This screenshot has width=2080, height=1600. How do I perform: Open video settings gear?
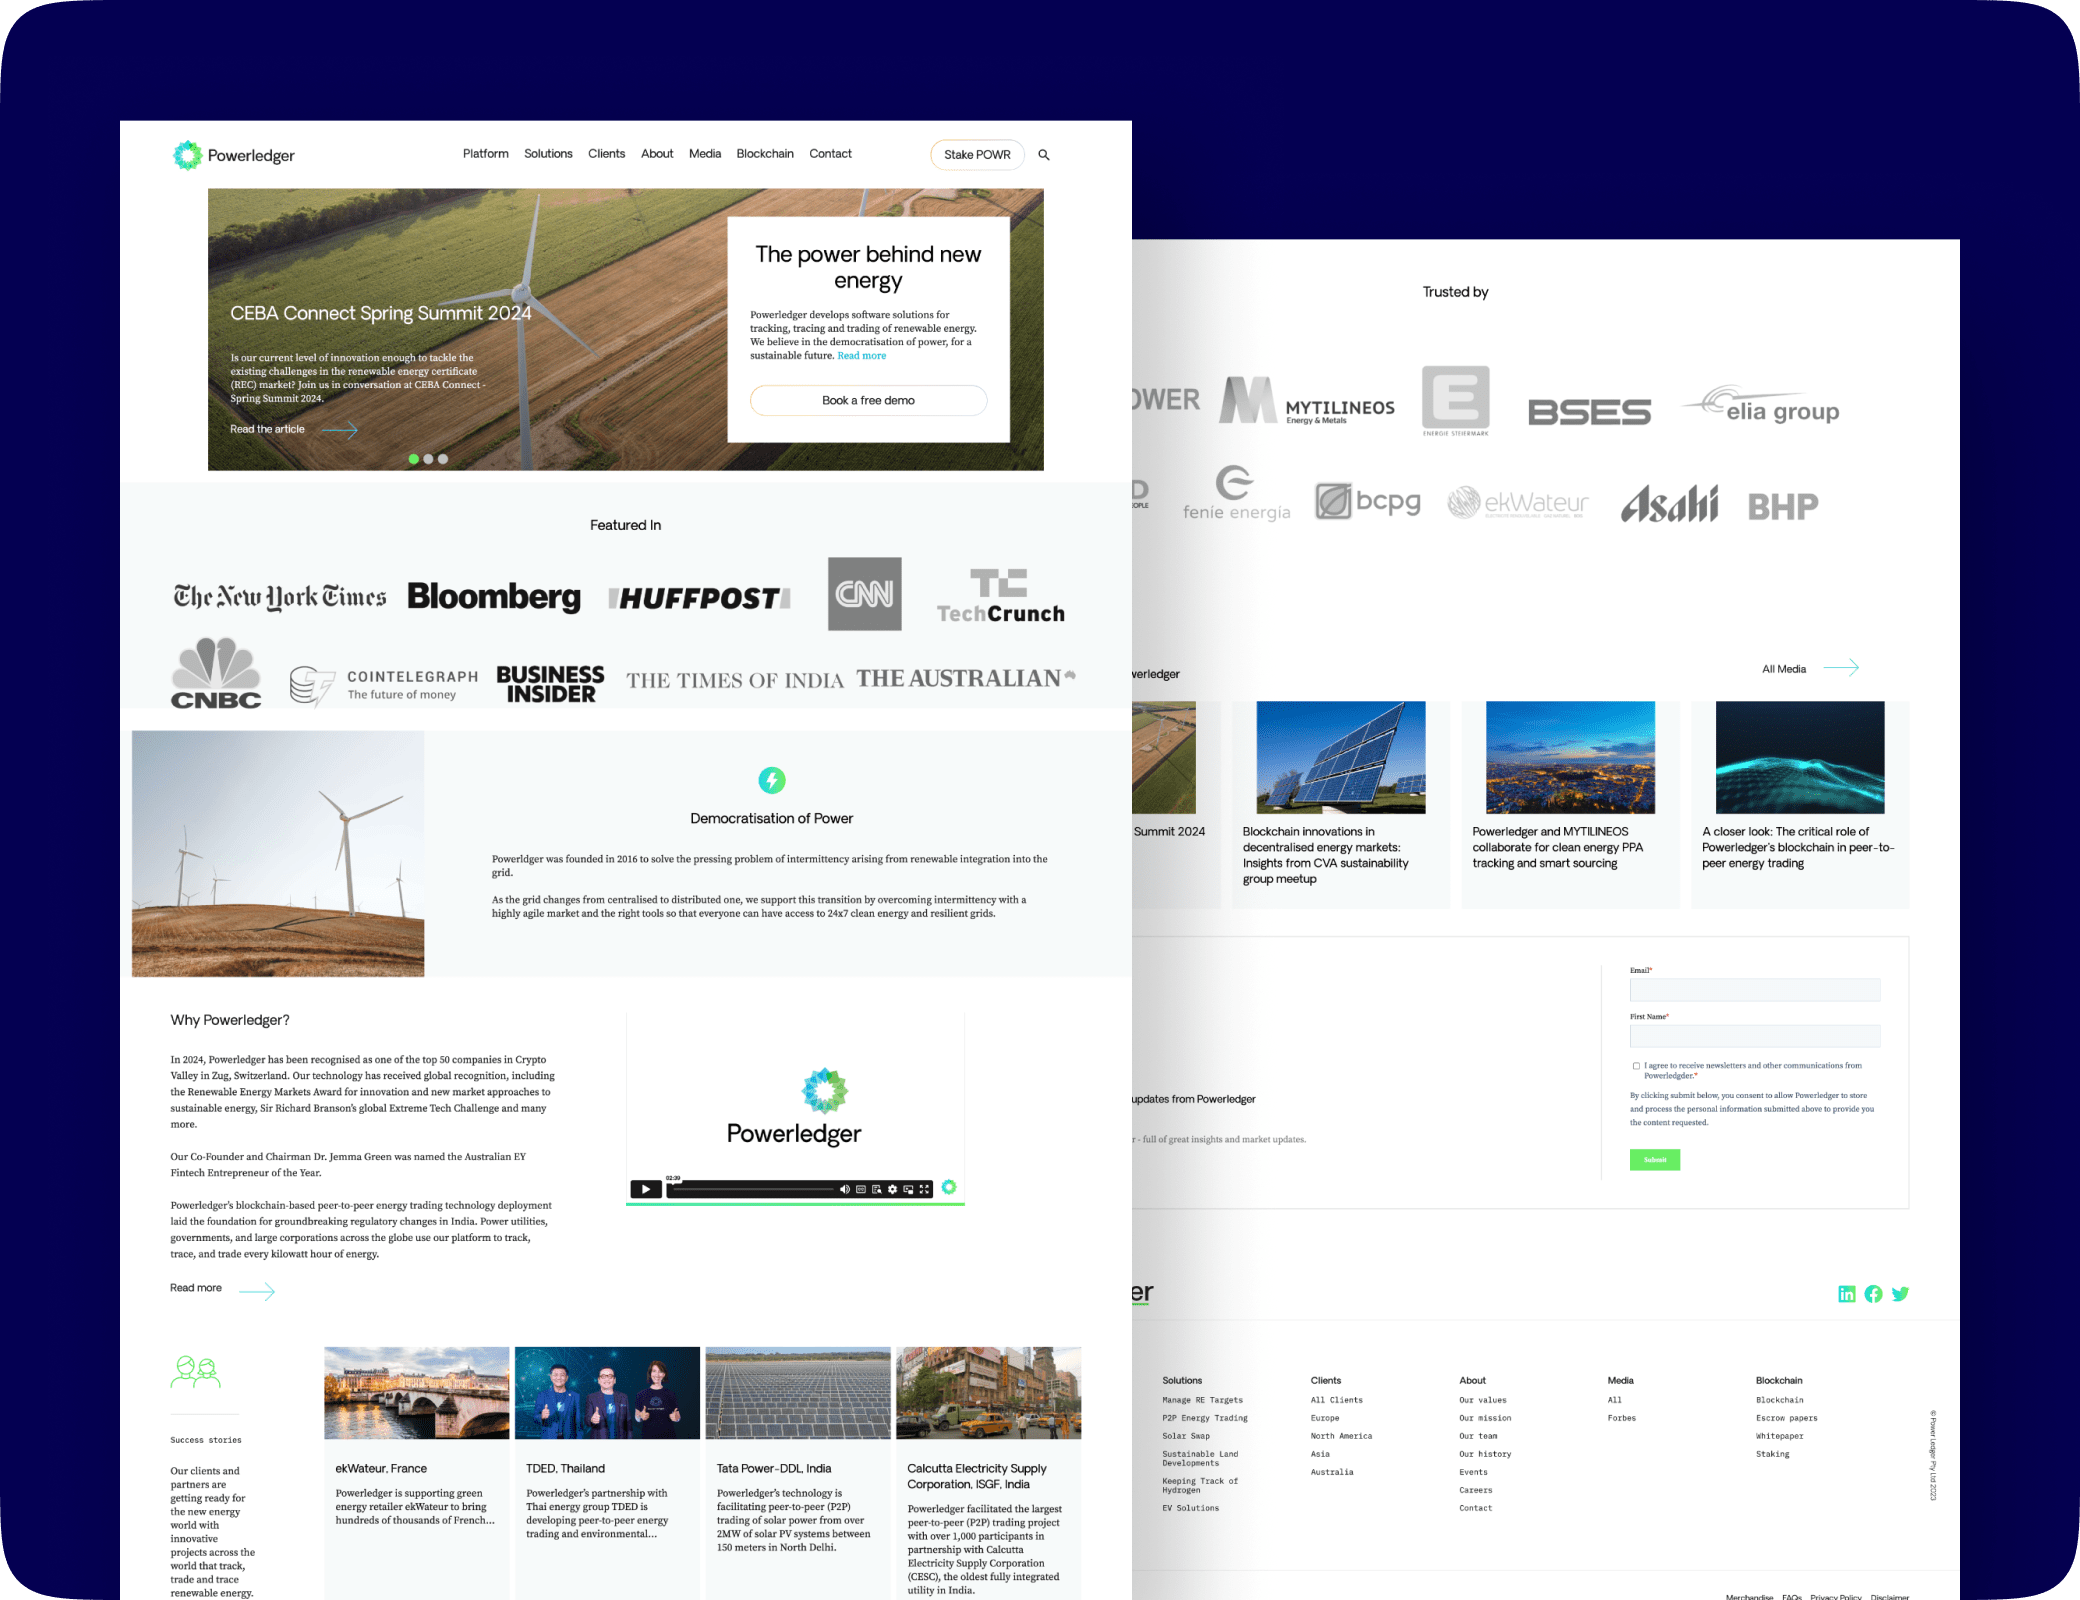coord(892,1189)
